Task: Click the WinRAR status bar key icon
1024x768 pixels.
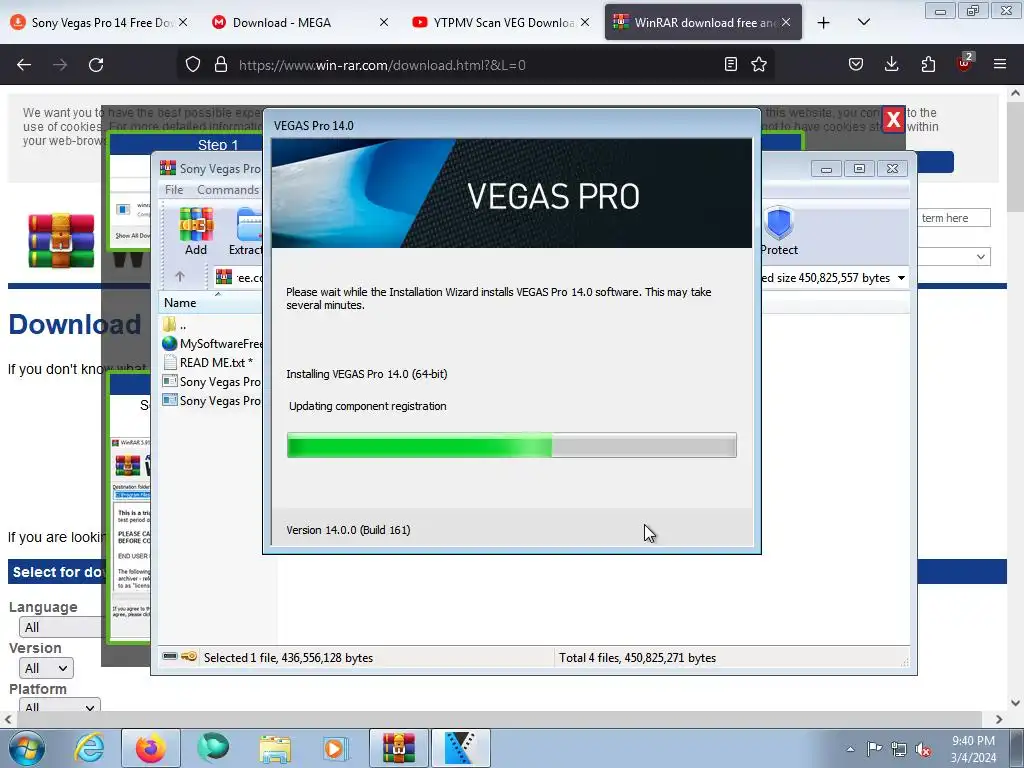Action: (189, 656)
